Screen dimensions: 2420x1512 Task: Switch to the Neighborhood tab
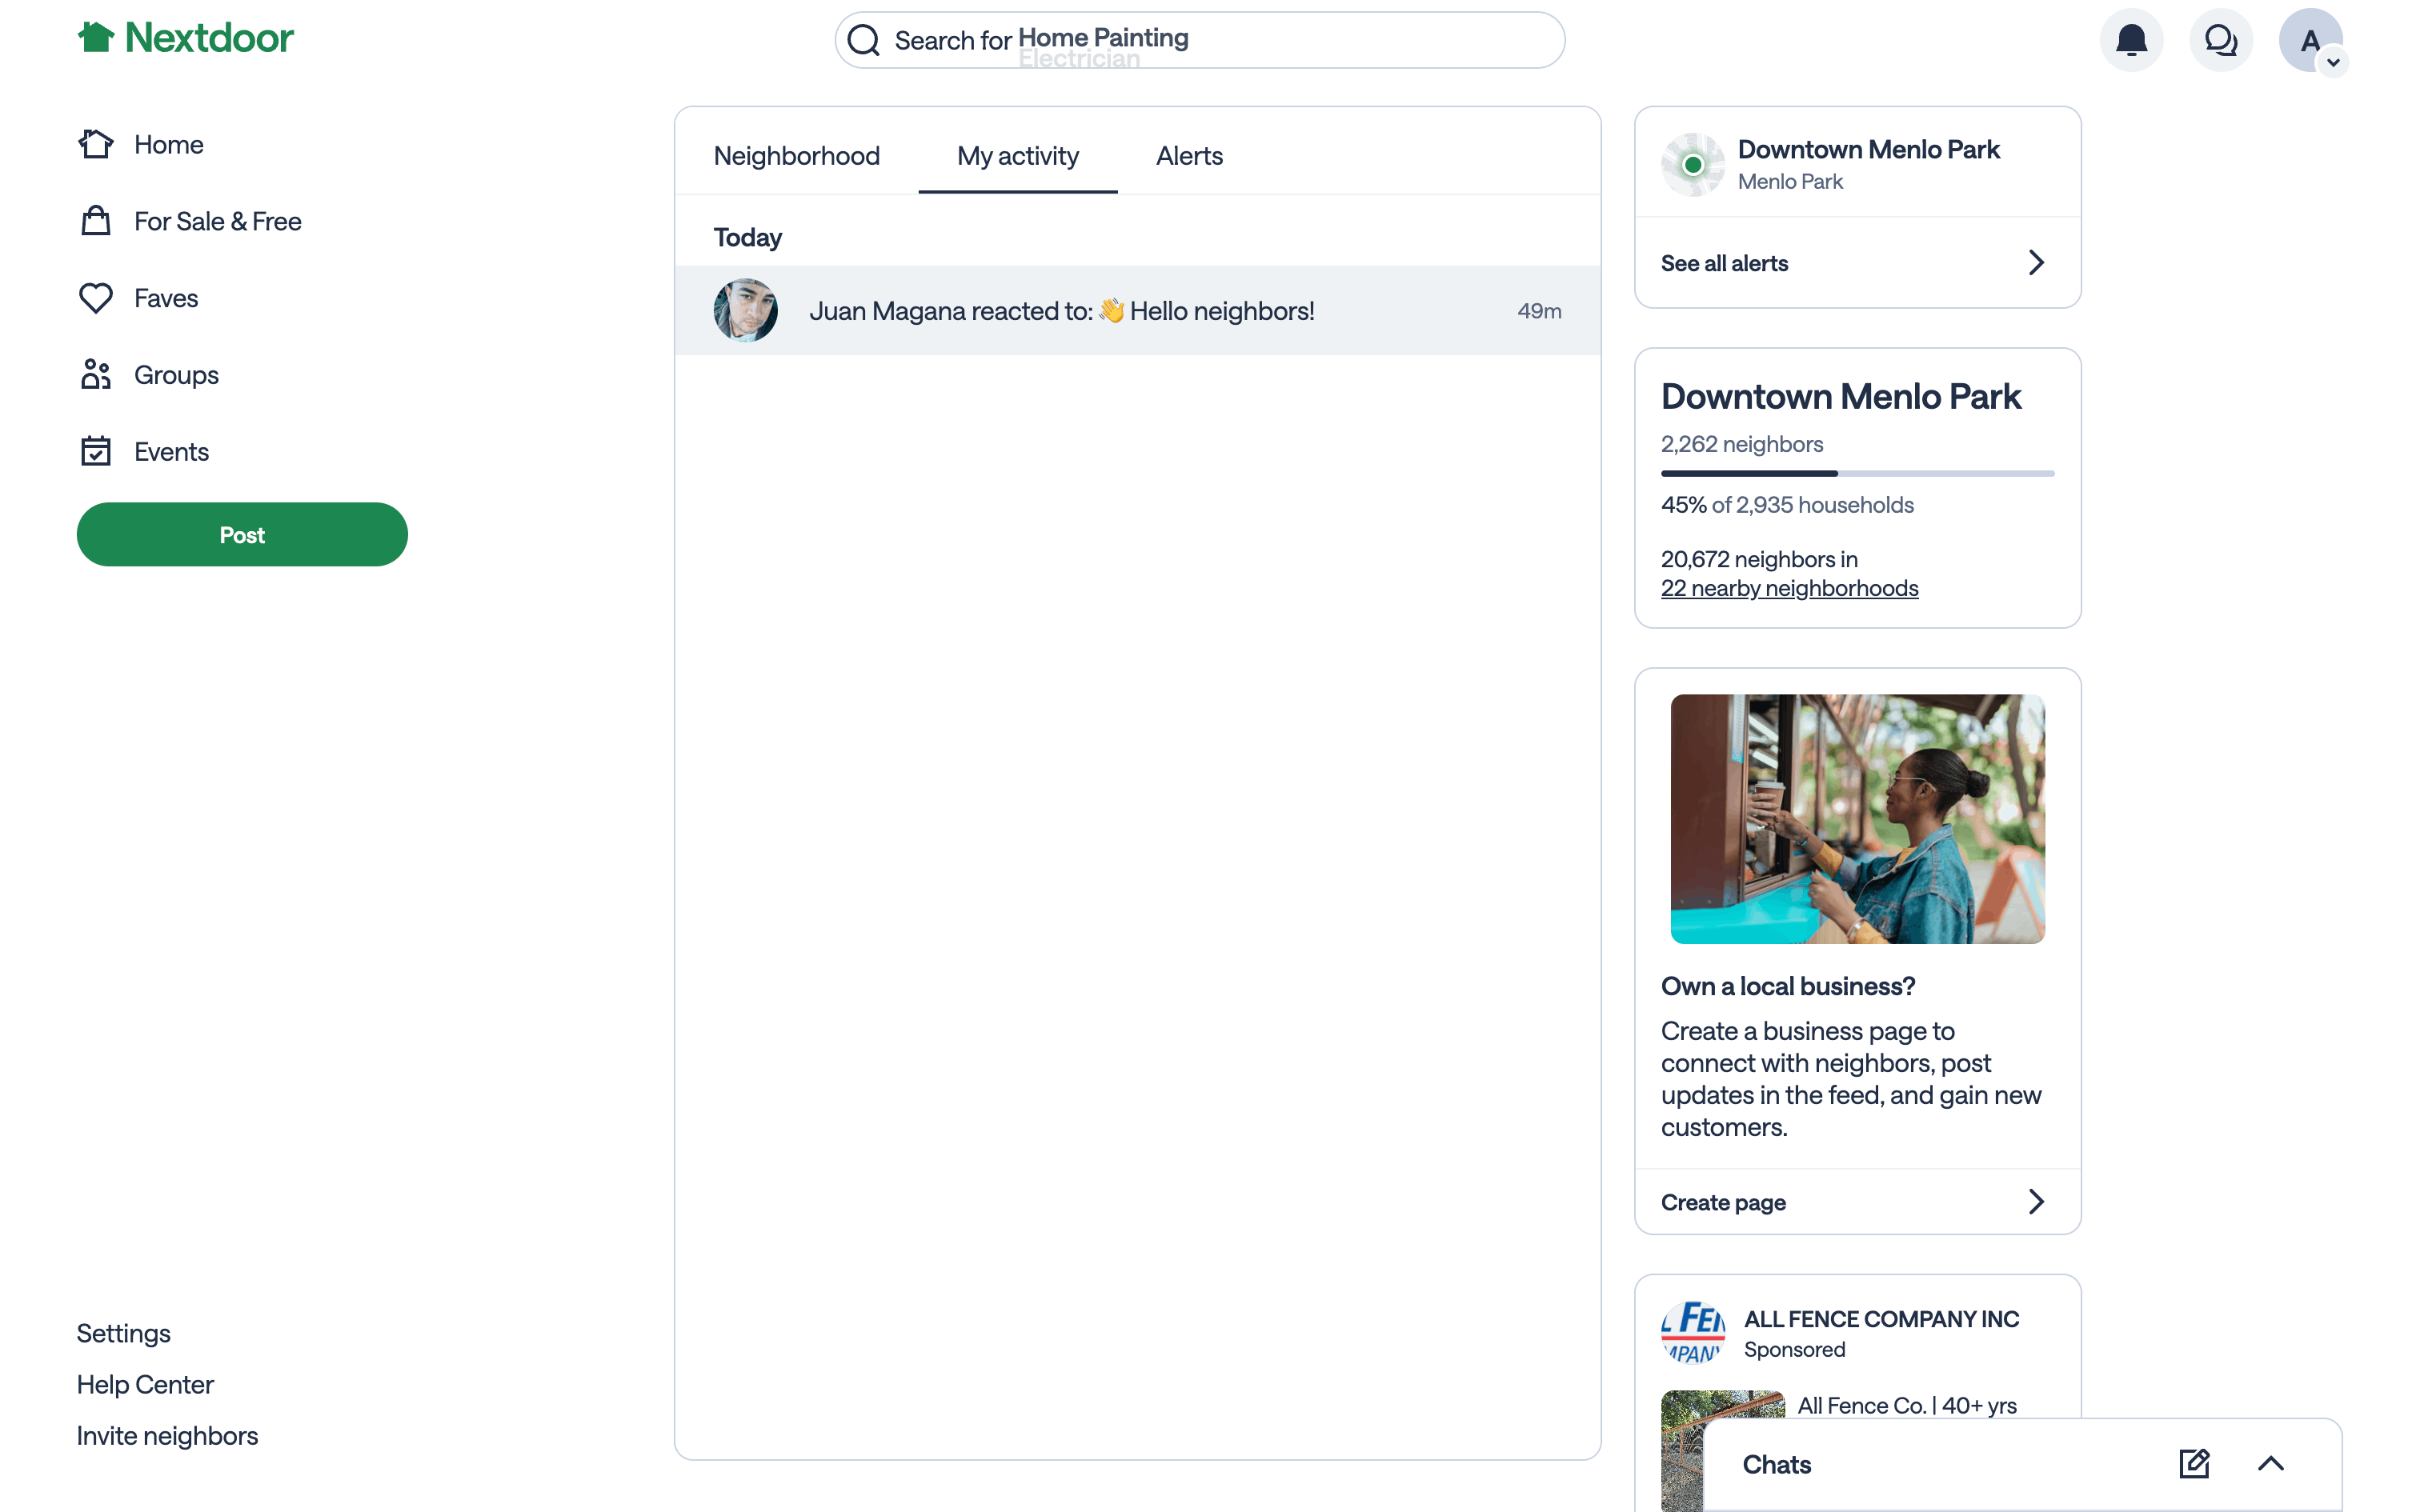click(796, 155)
